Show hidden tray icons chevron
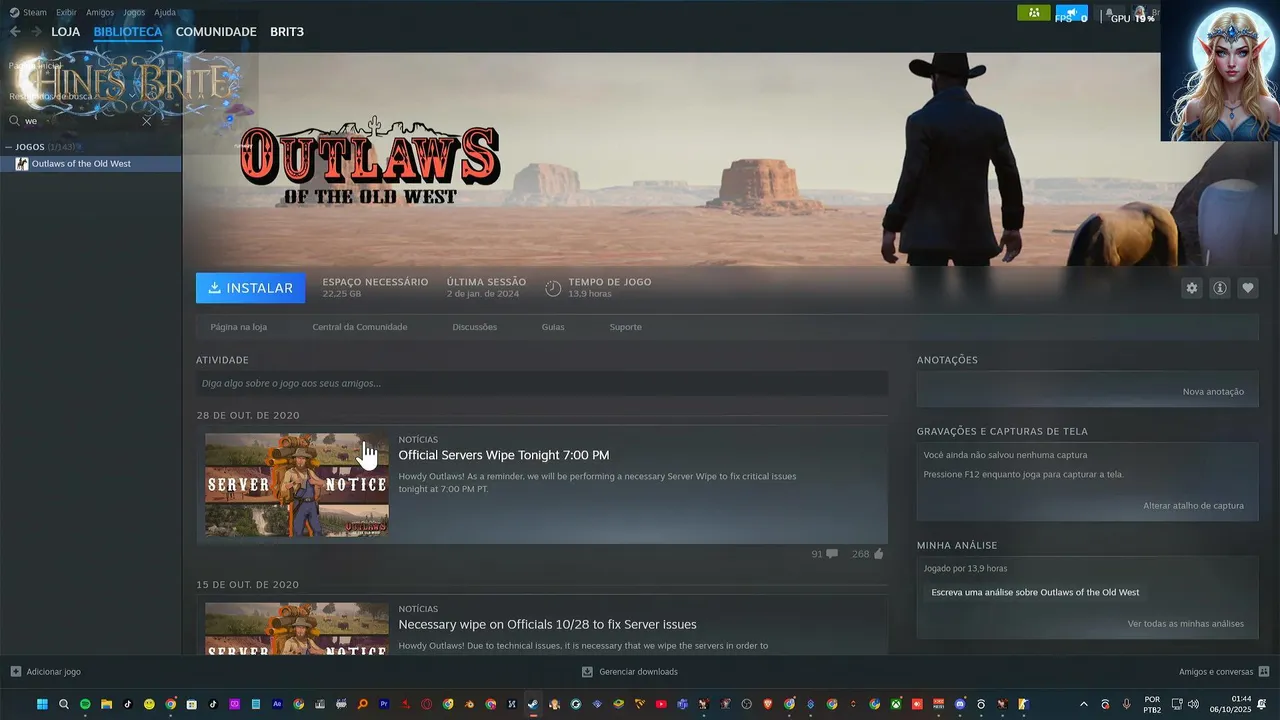 [1083, 704]
